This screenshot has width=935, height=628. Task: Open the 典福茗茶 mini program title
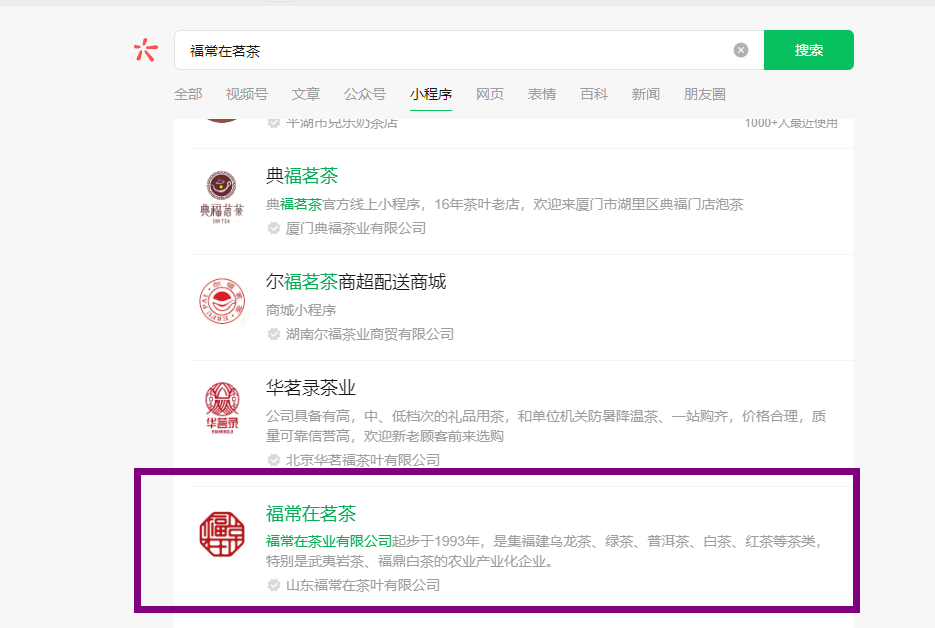click(302, 176)
